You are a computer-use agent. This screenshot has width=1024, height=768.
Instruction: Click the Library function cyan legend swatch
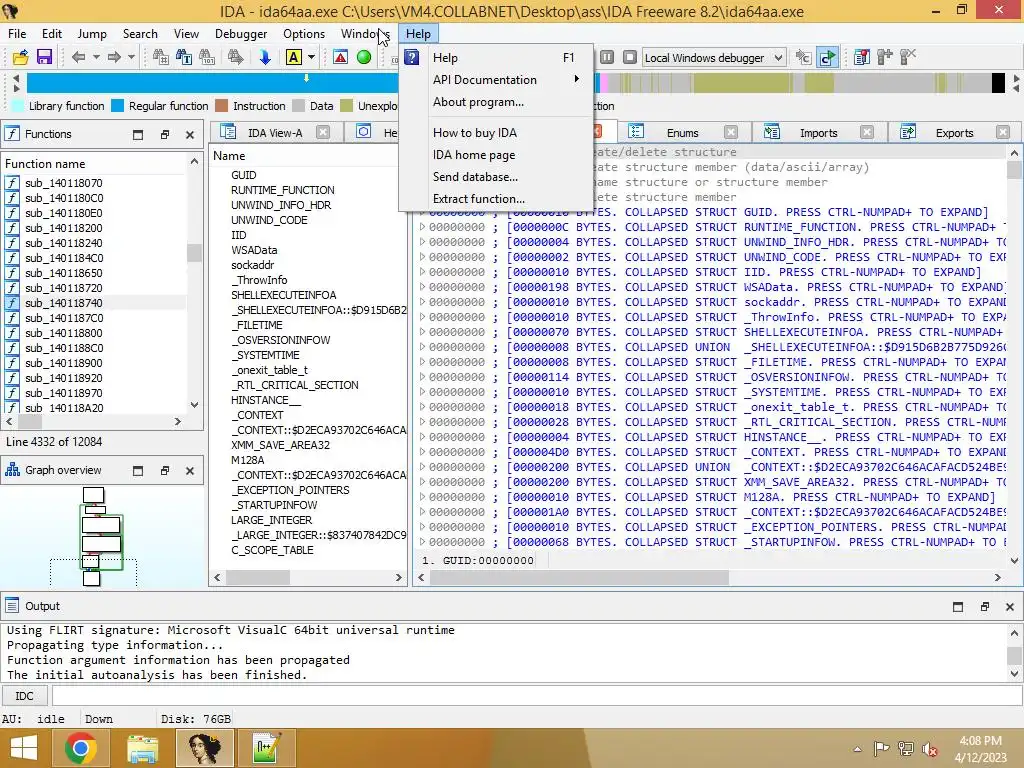(x=18, y=106)
